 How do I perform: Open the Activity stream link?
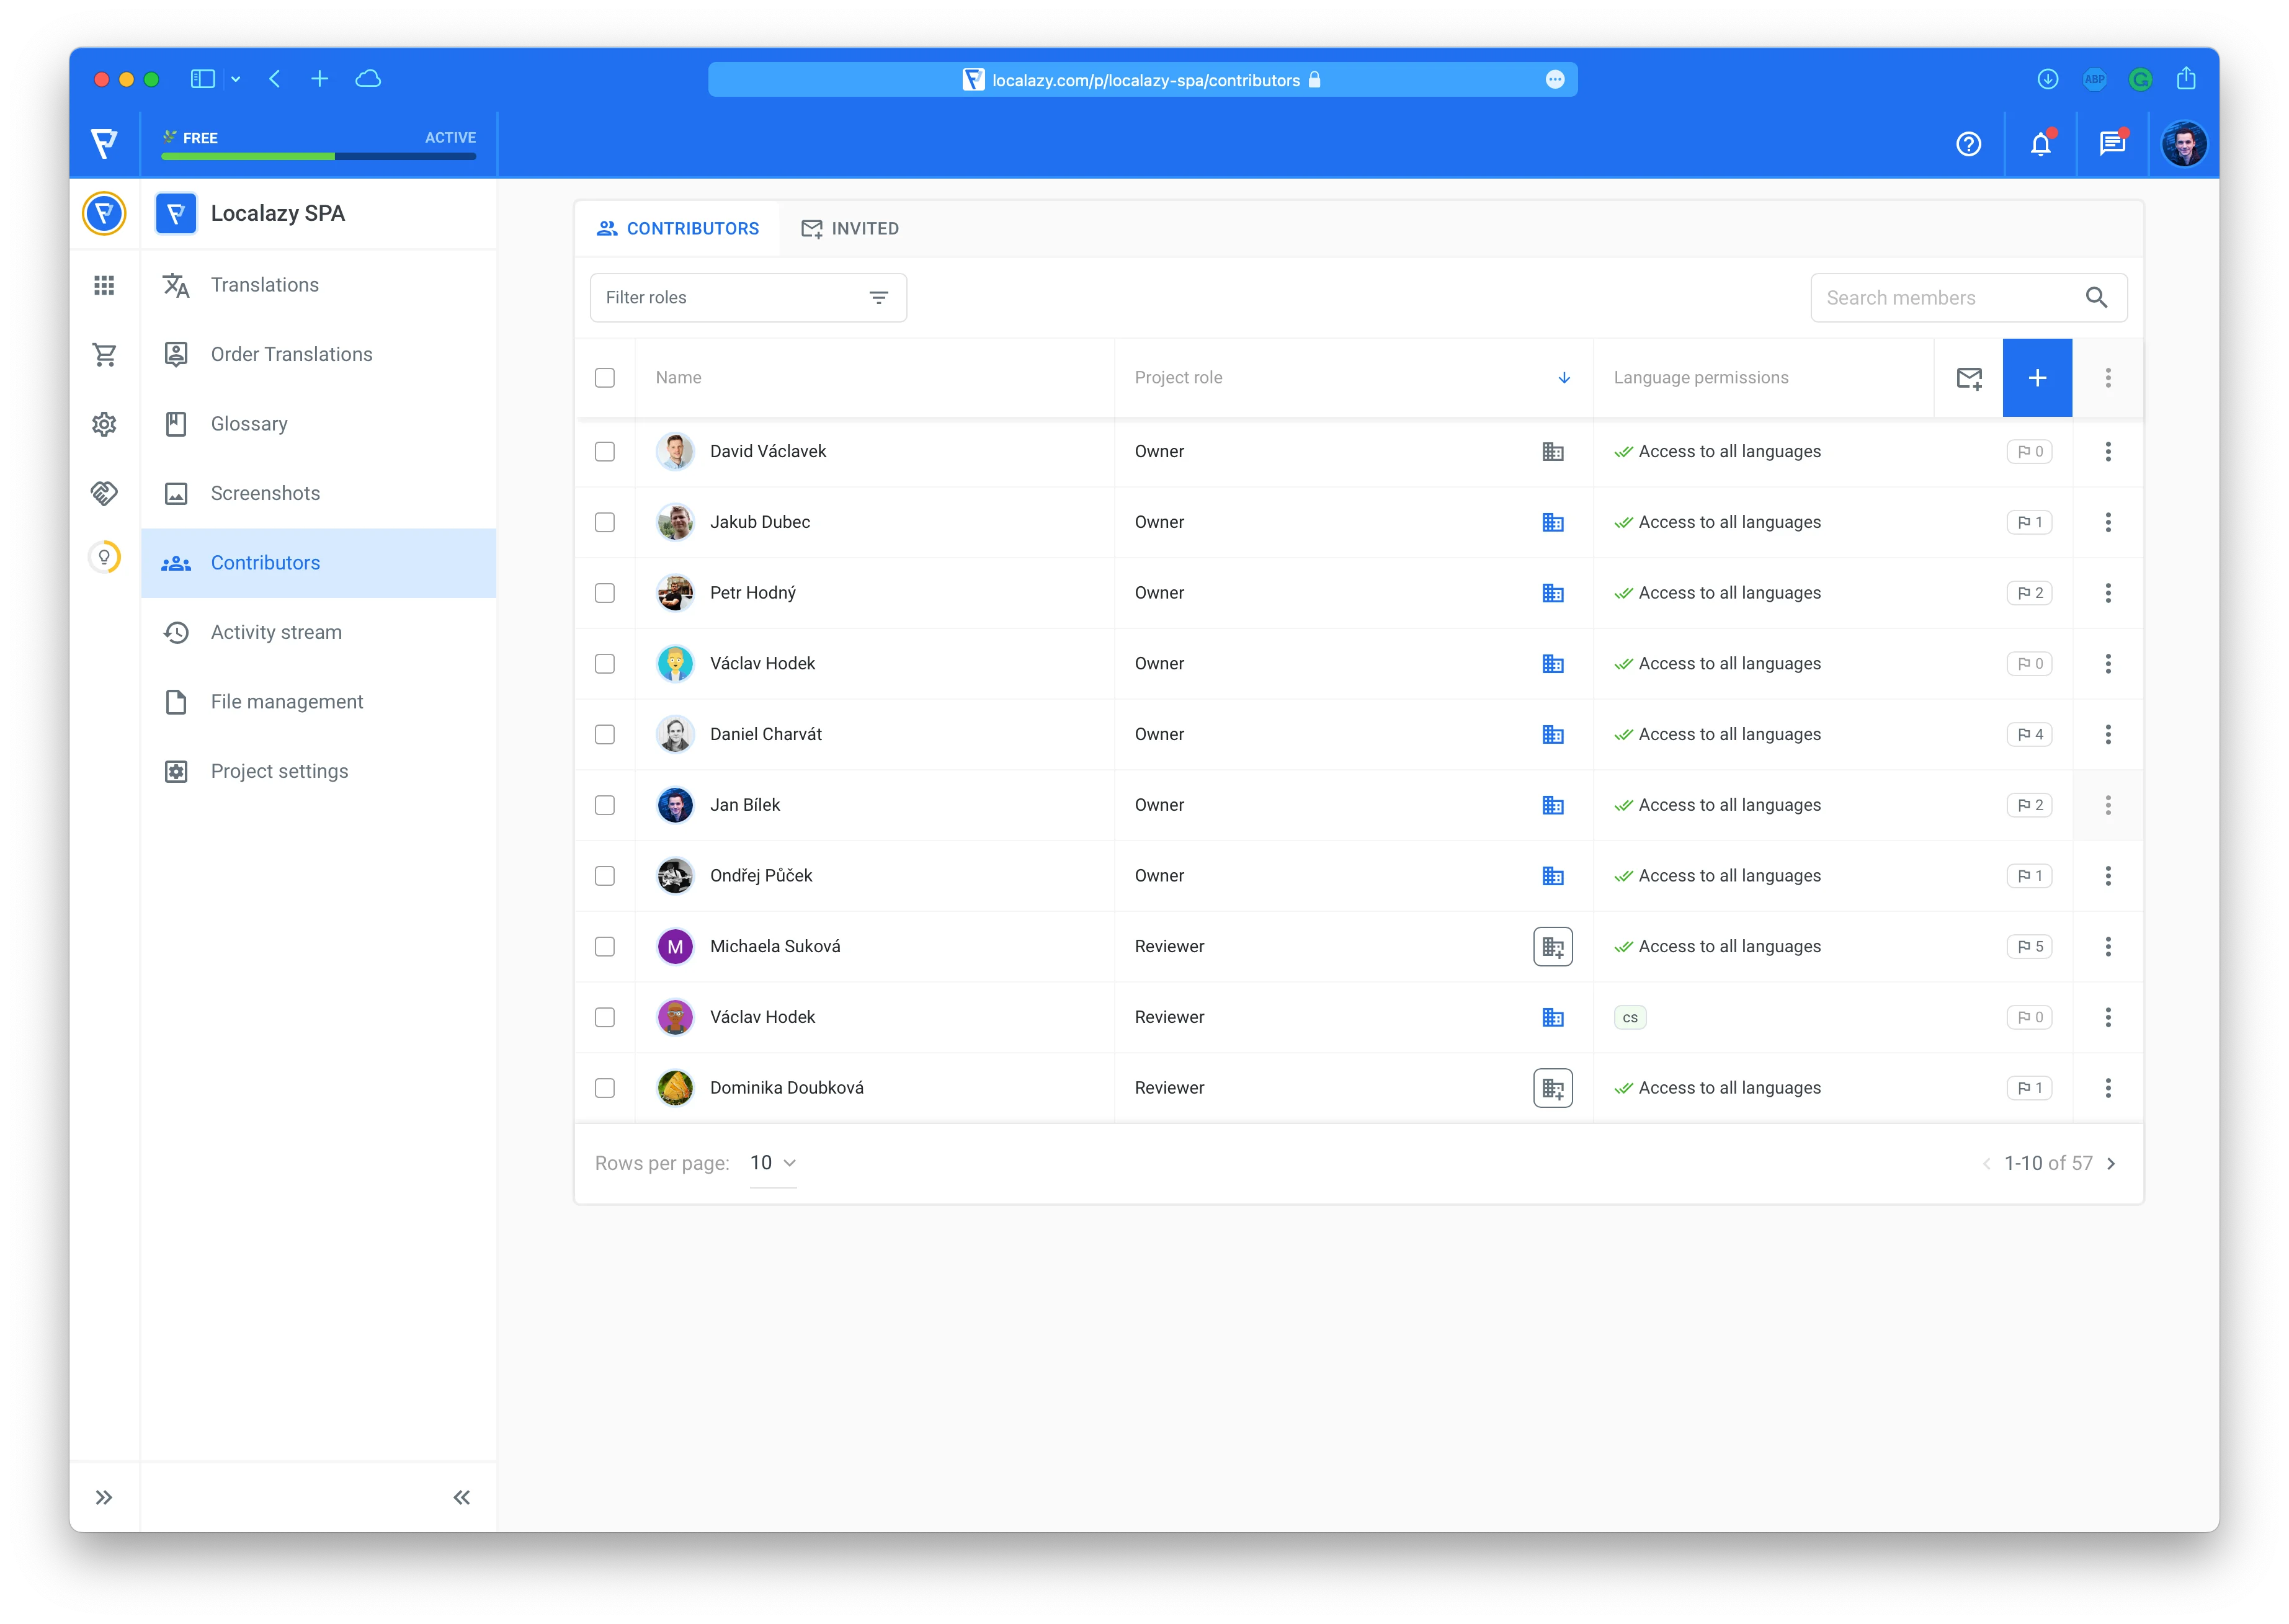pyautogui.click(x=276, y=632)
